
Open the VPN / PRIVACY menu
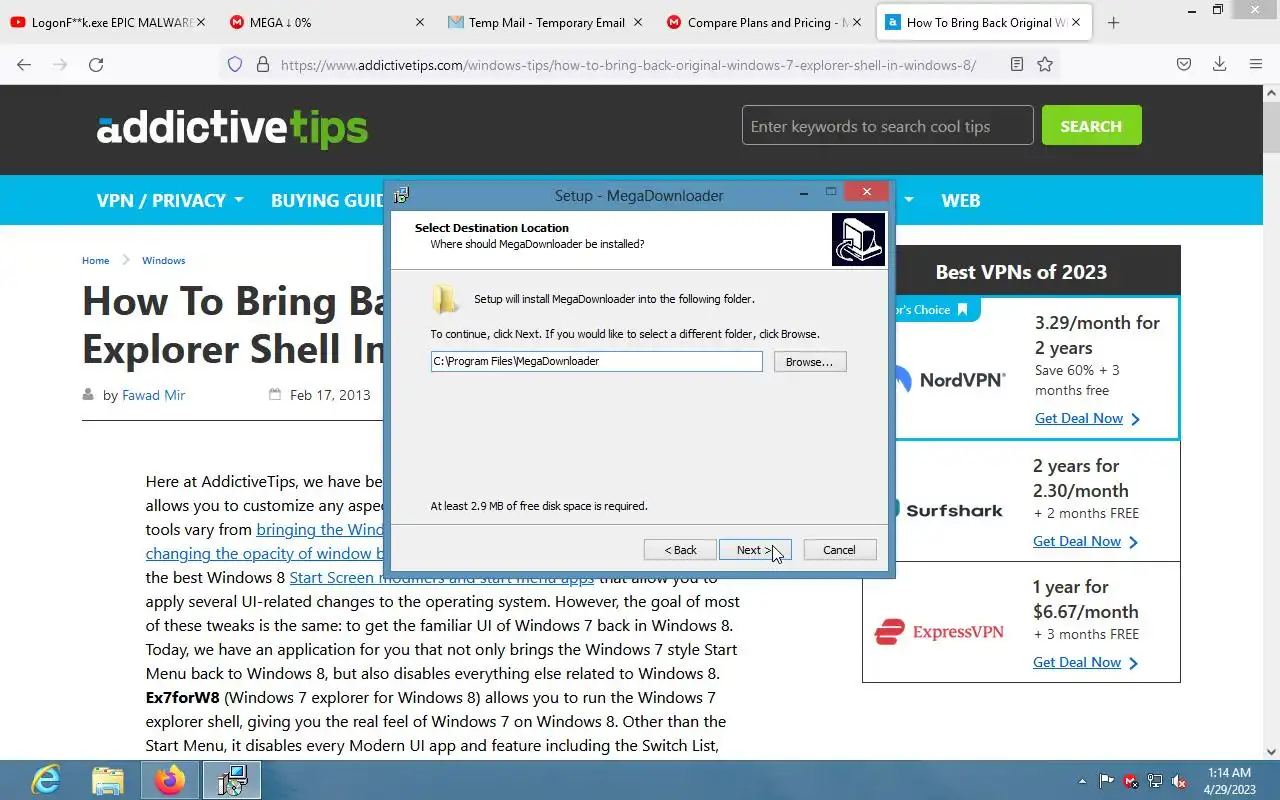click(x=170, y=200)
